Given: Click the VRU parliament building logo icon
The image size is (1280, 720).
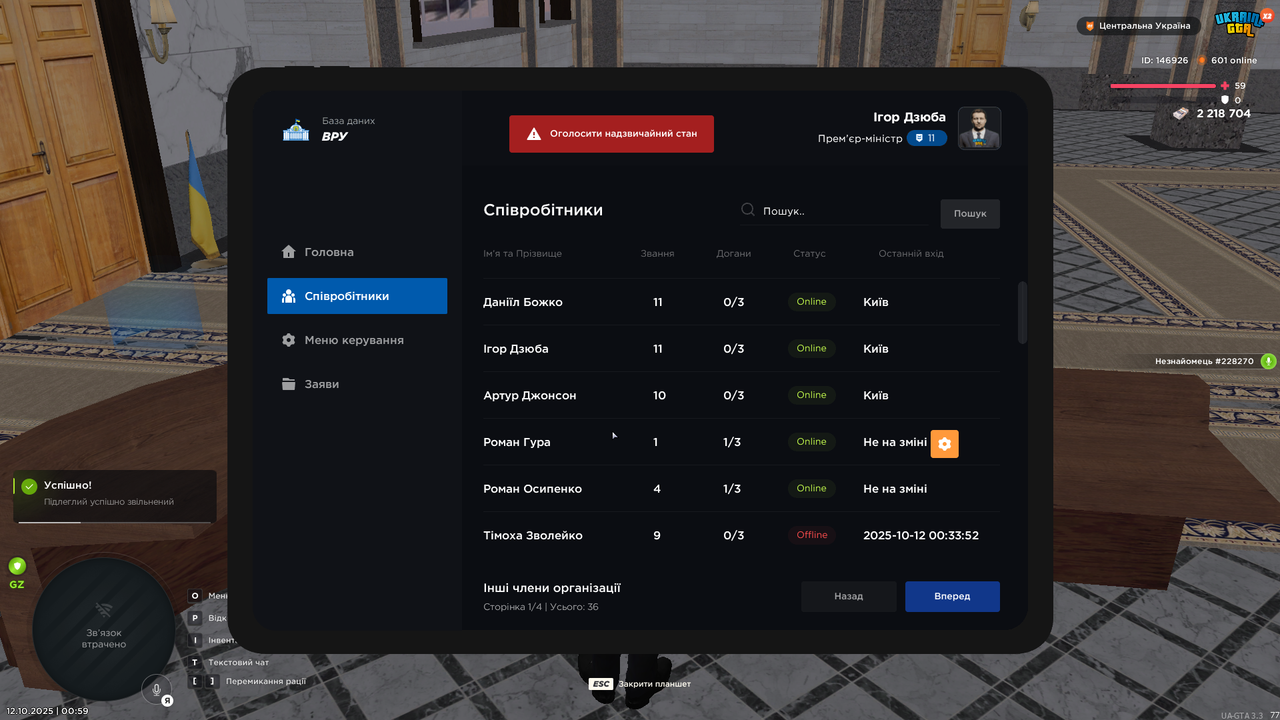Looking at the screenshot, I should point(296,130).
